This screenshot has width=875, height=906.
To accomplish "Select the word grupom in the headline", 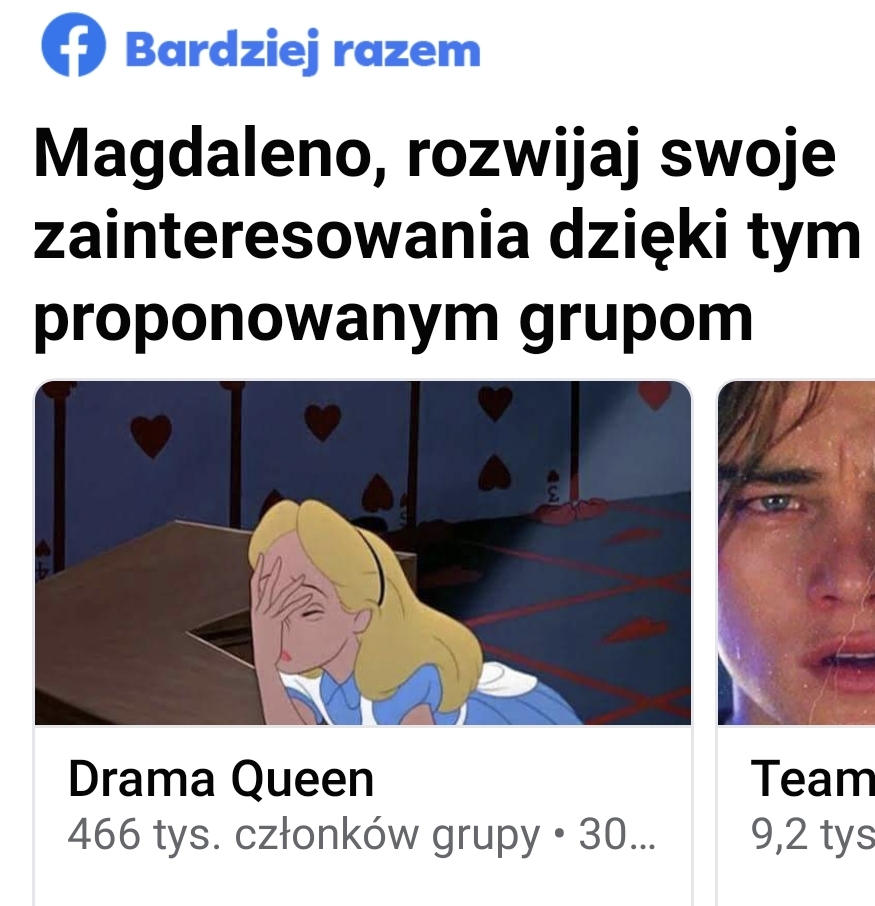I will (x=636, y=321).
